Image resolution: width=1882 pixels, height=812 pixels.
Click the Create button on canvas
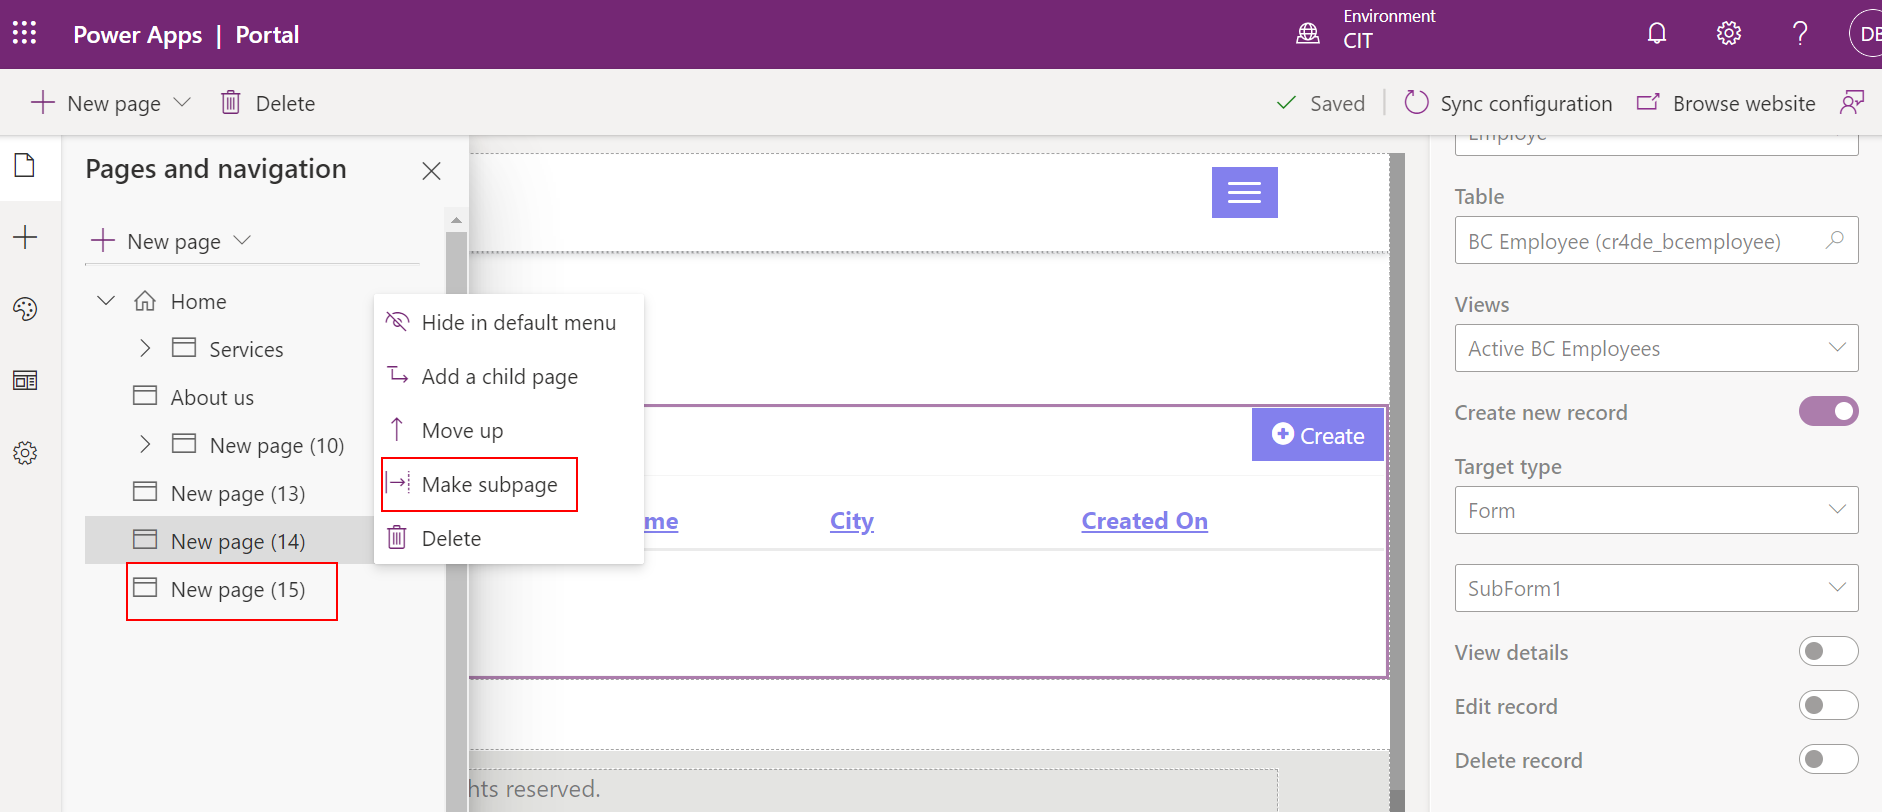1318,435
